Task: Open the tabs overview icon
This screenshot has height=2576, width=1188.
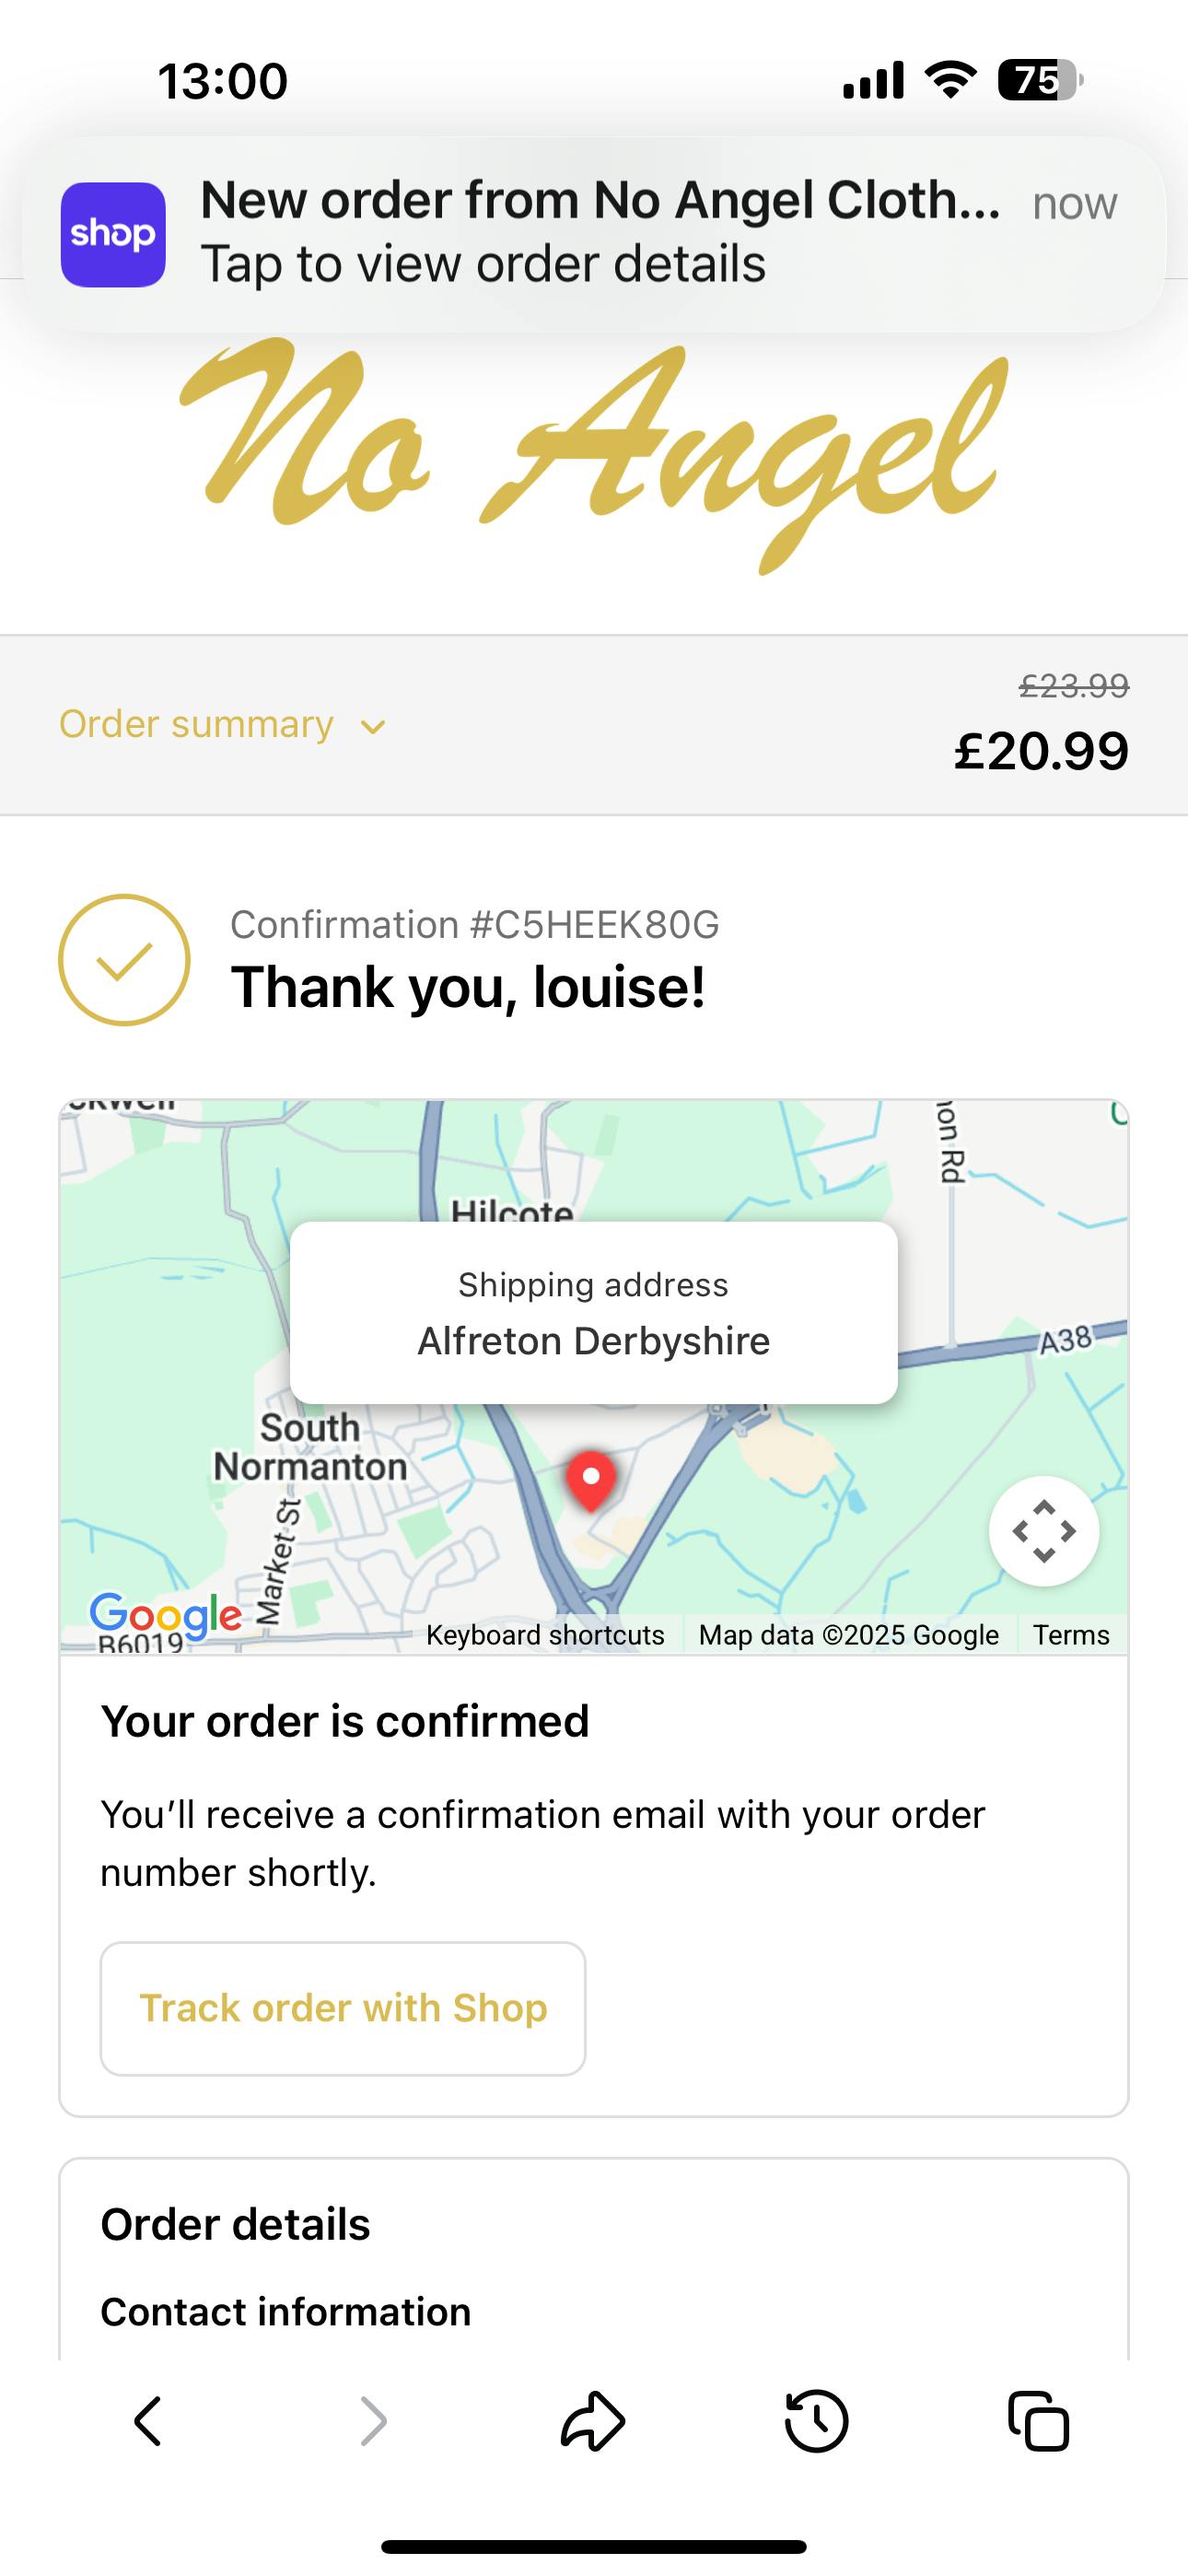Action: [1039, 2421]
